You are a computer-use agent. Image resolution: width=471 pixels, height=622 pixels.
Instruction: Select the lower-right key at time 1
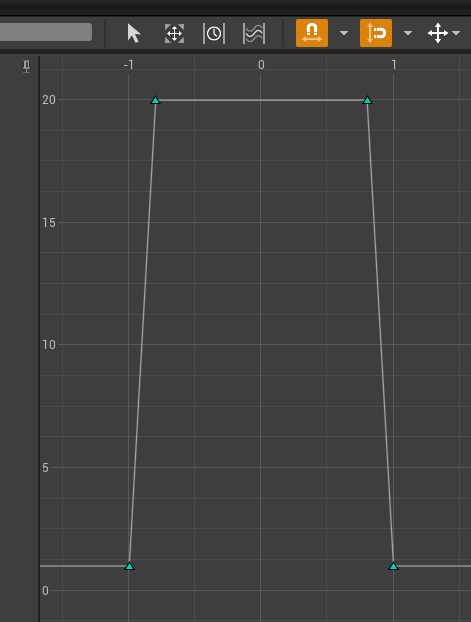393,566
